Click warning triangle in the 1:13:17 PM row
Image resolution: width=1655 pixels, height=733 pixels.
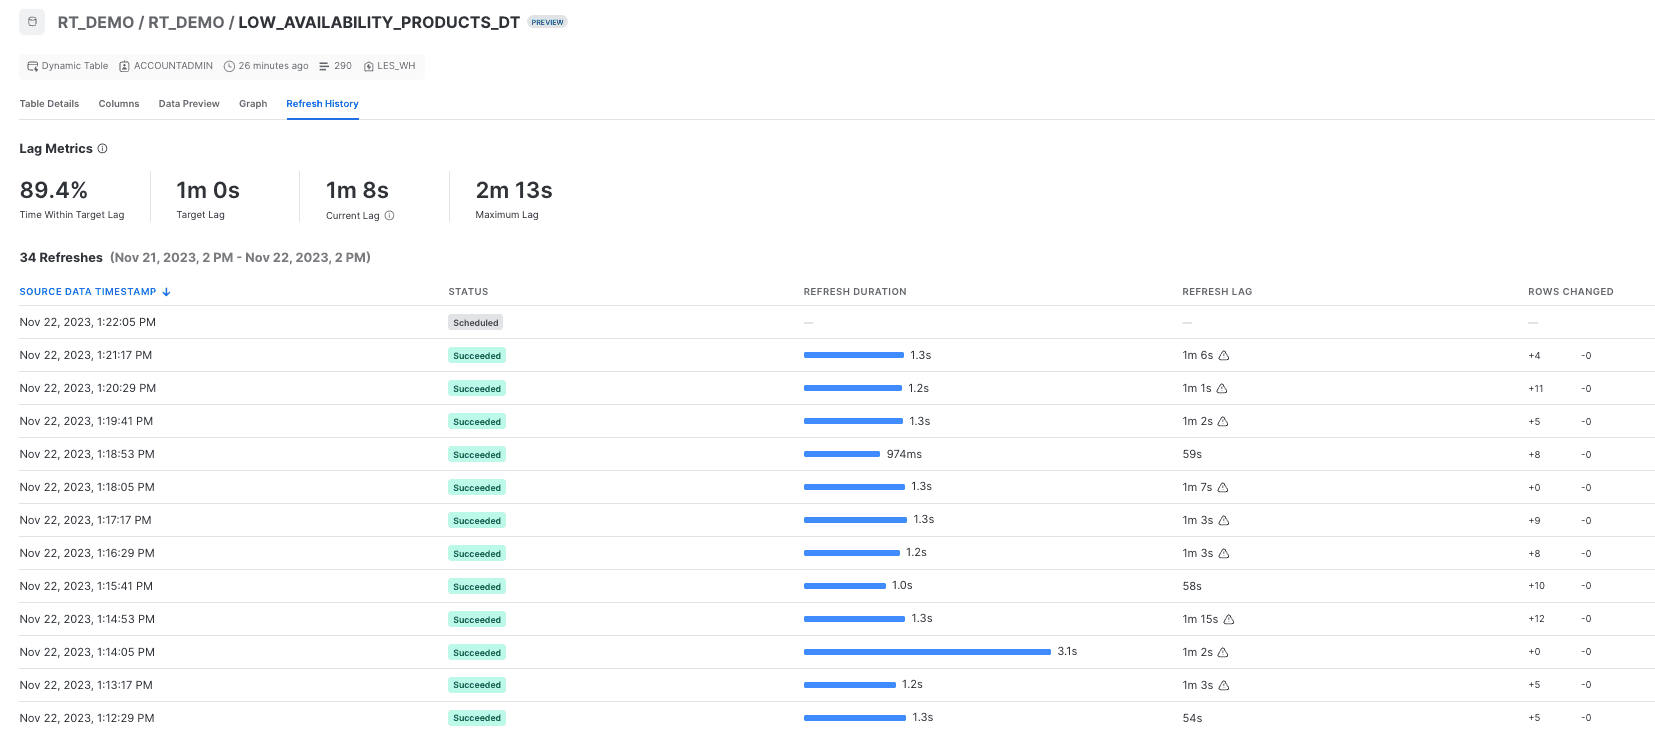click(1224, 685)
